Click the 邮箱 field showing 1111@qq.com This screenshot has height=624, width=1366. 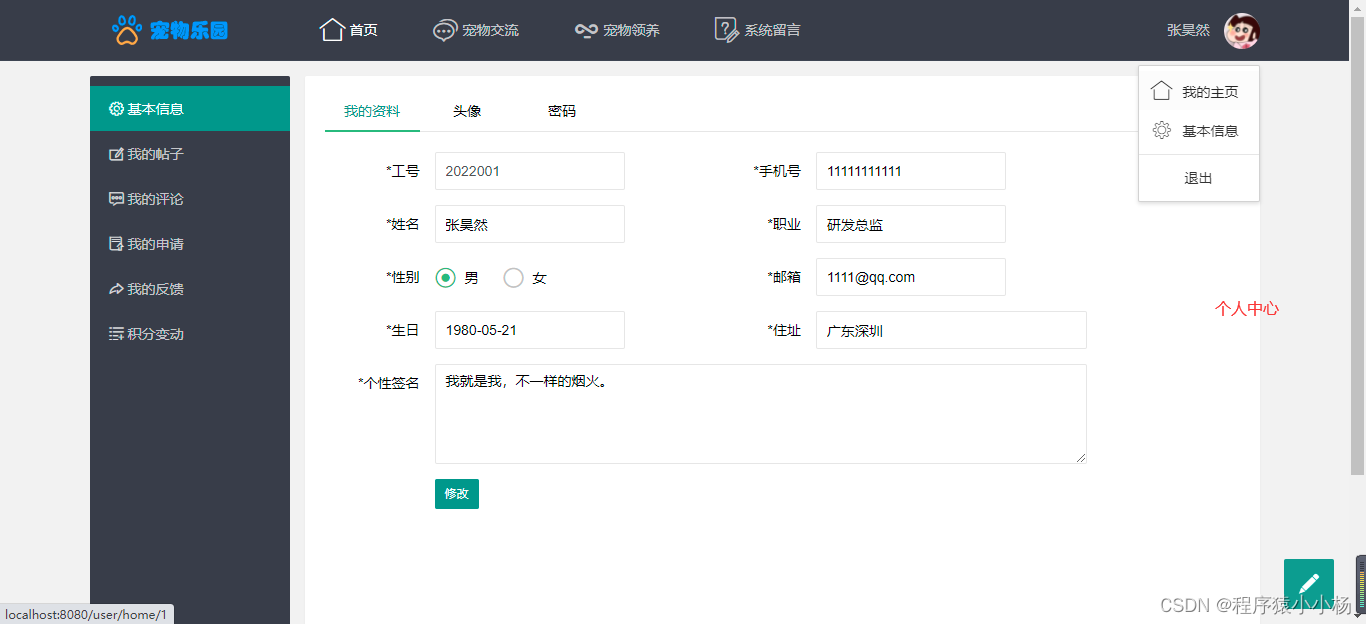click(x=911, y=277)
